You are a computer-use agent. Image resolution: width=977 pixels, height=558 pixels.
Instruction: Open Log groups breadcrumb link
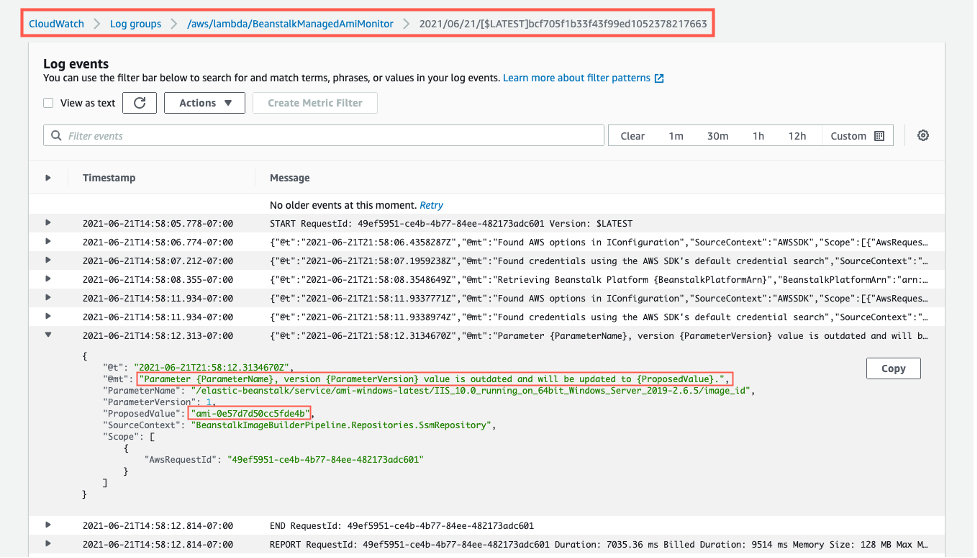click(x=135, y=24)
